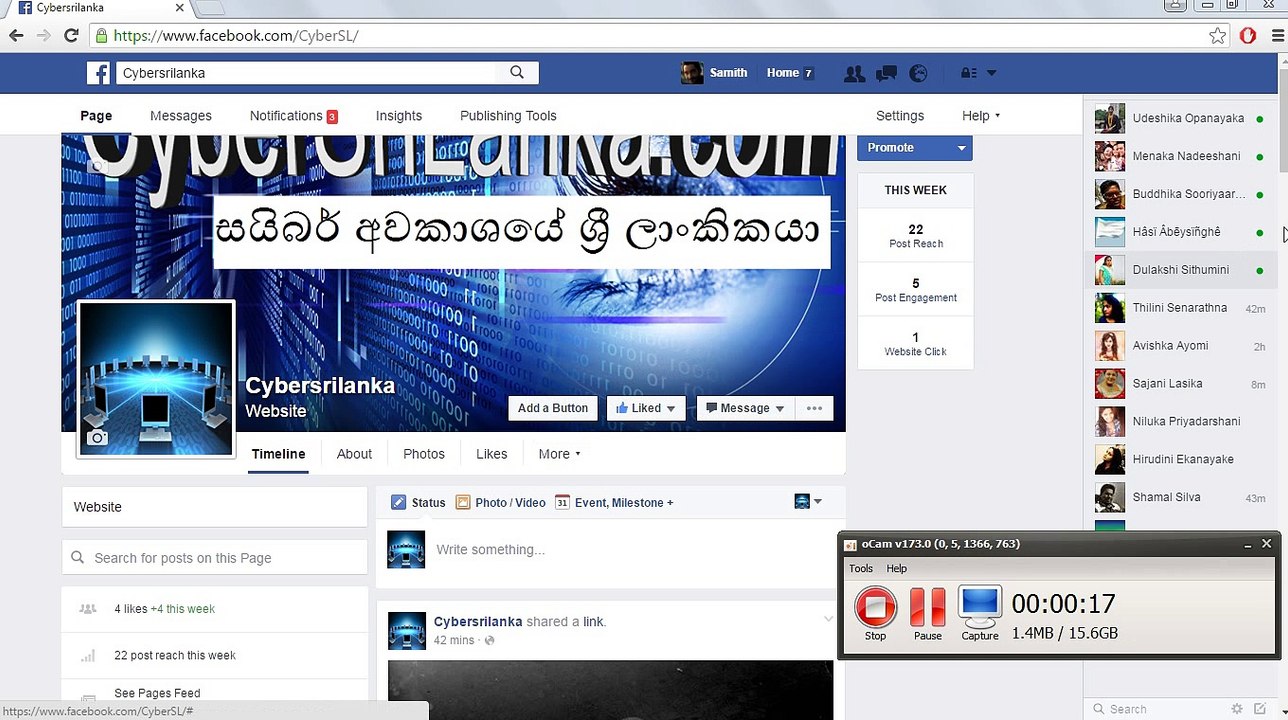
Task: Expand the Help dropdown
Action: pyautogui.click(x=981, y=116)
